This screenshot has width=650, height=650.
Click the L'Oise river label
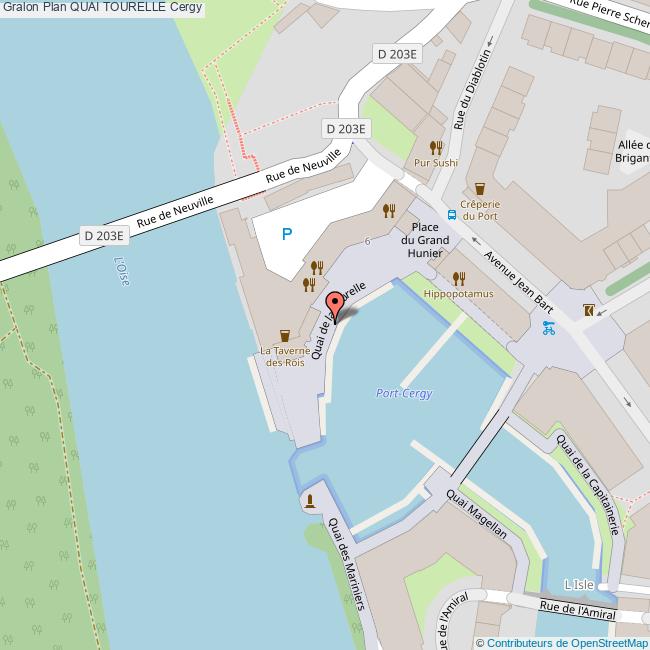pos(122,272)
